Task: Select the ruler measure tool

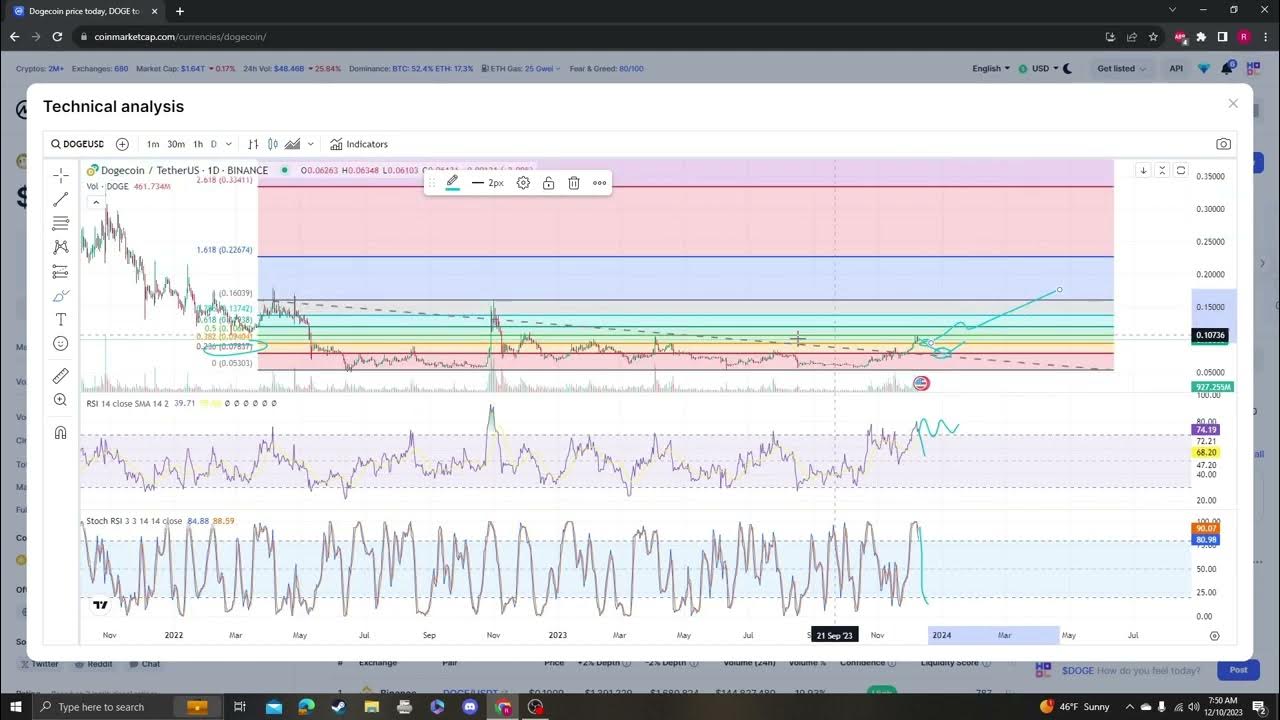Action: [61, 376]
